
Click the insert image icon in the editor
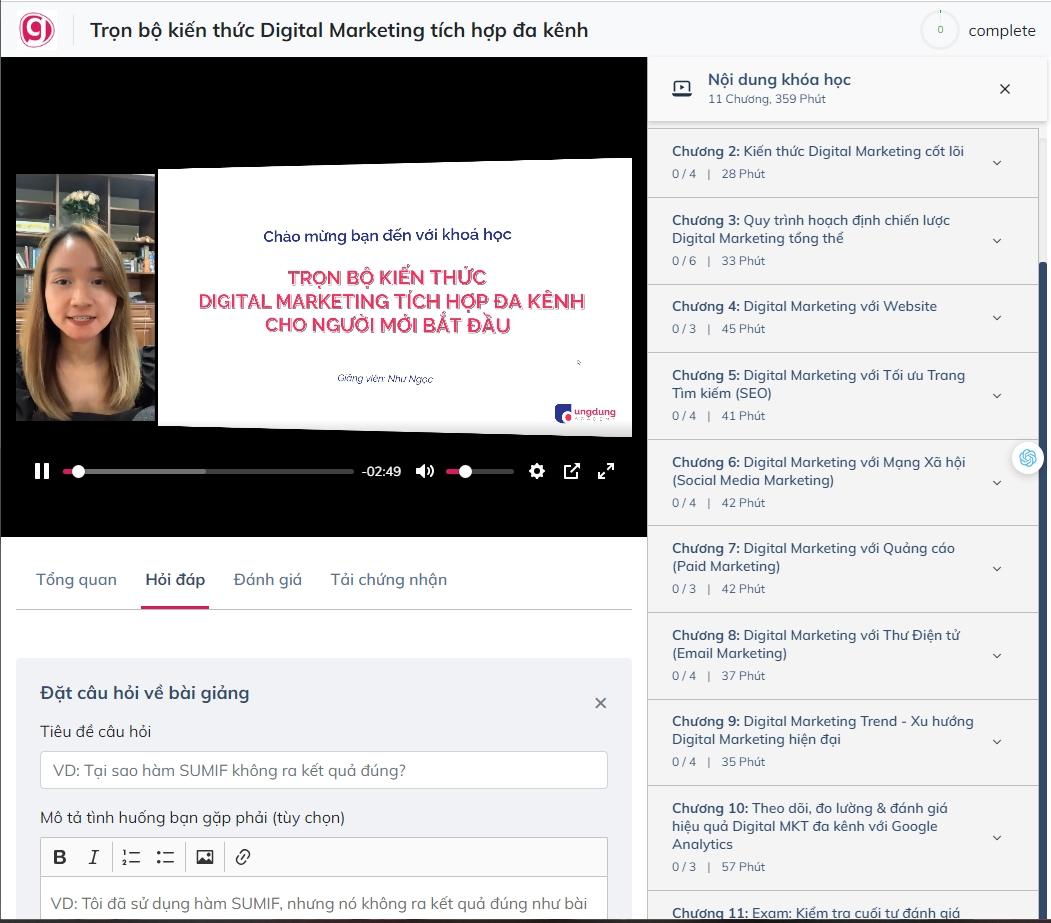[x=205, y=857]
